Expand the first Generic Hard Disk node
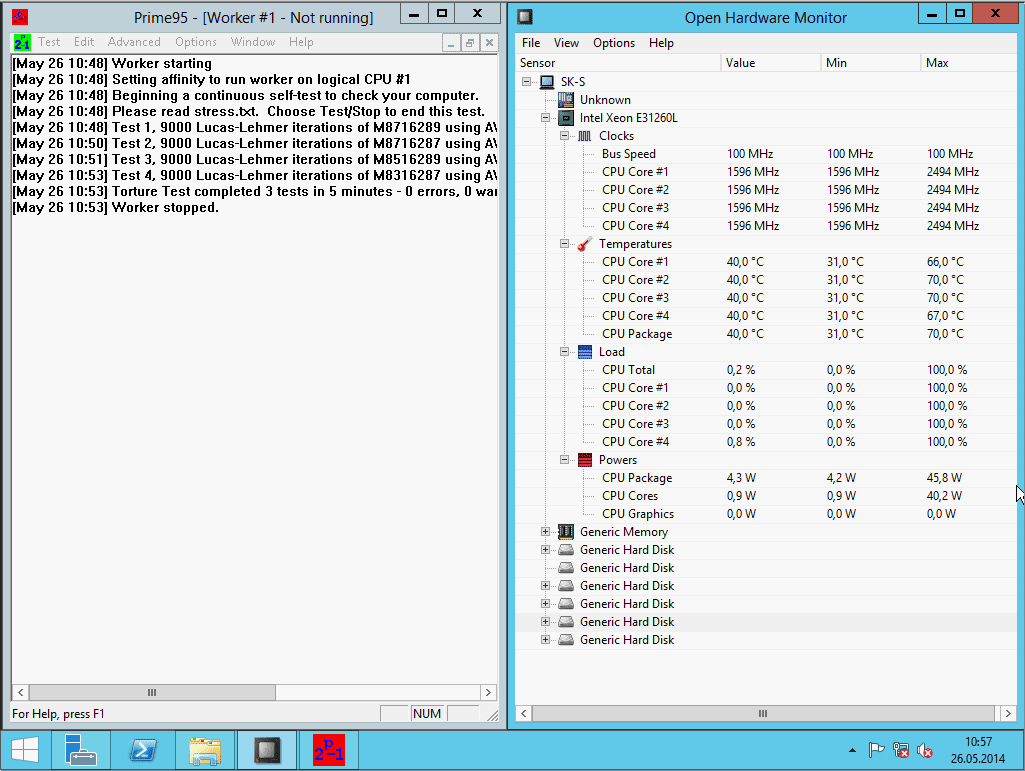The width and height of the screenshot is (1025, 771). [545, 550]
